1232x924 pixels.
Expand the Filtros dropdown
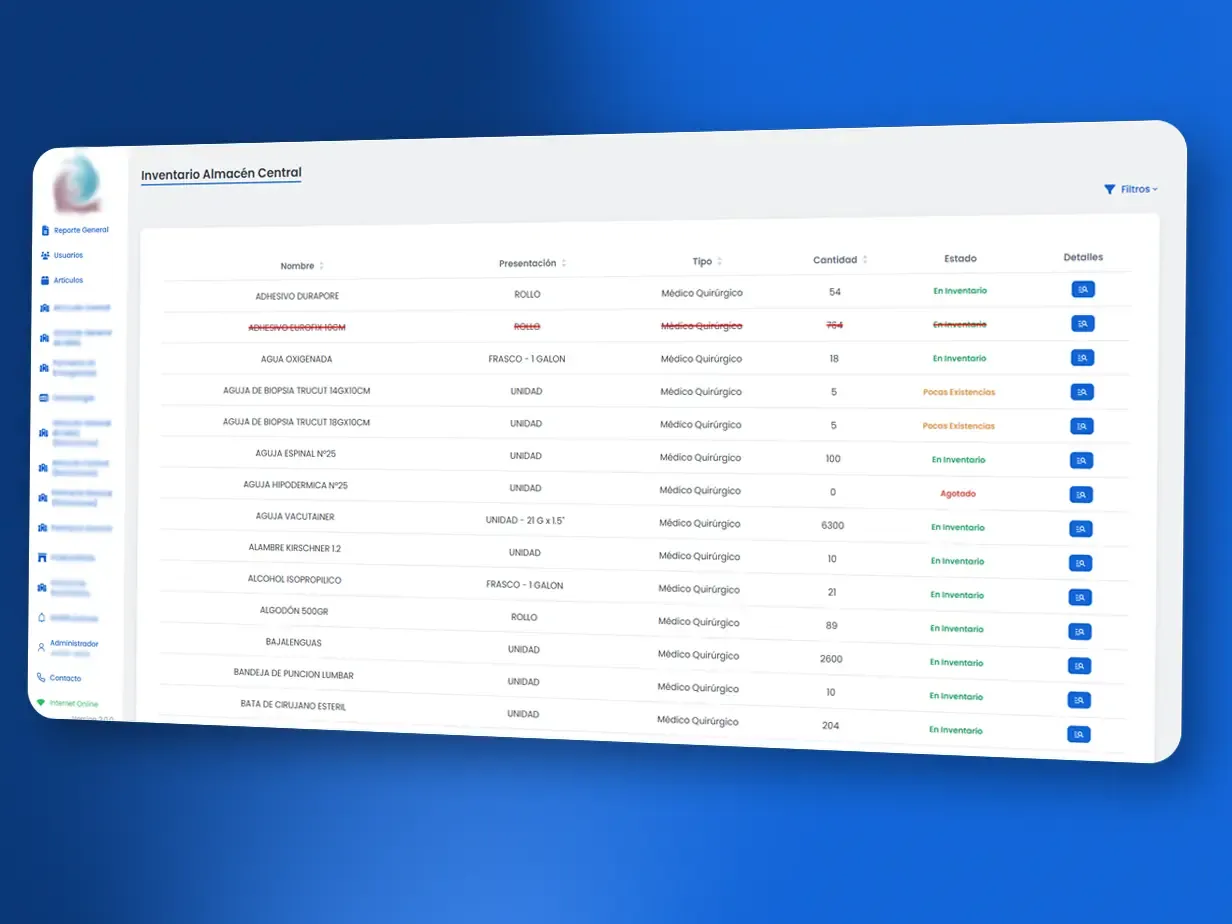pos(1131,189)
